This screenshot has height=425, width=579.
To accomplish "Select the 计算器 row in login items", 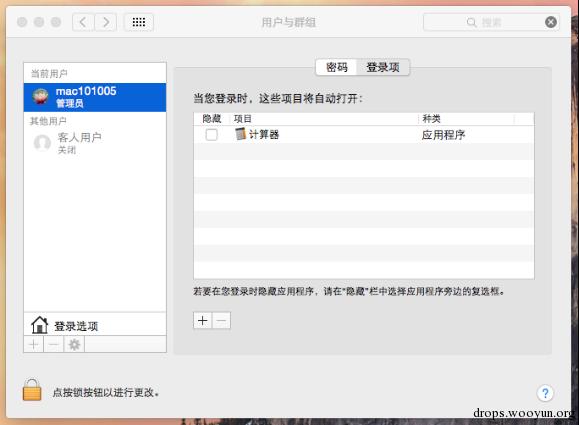I will coord(364,135).
